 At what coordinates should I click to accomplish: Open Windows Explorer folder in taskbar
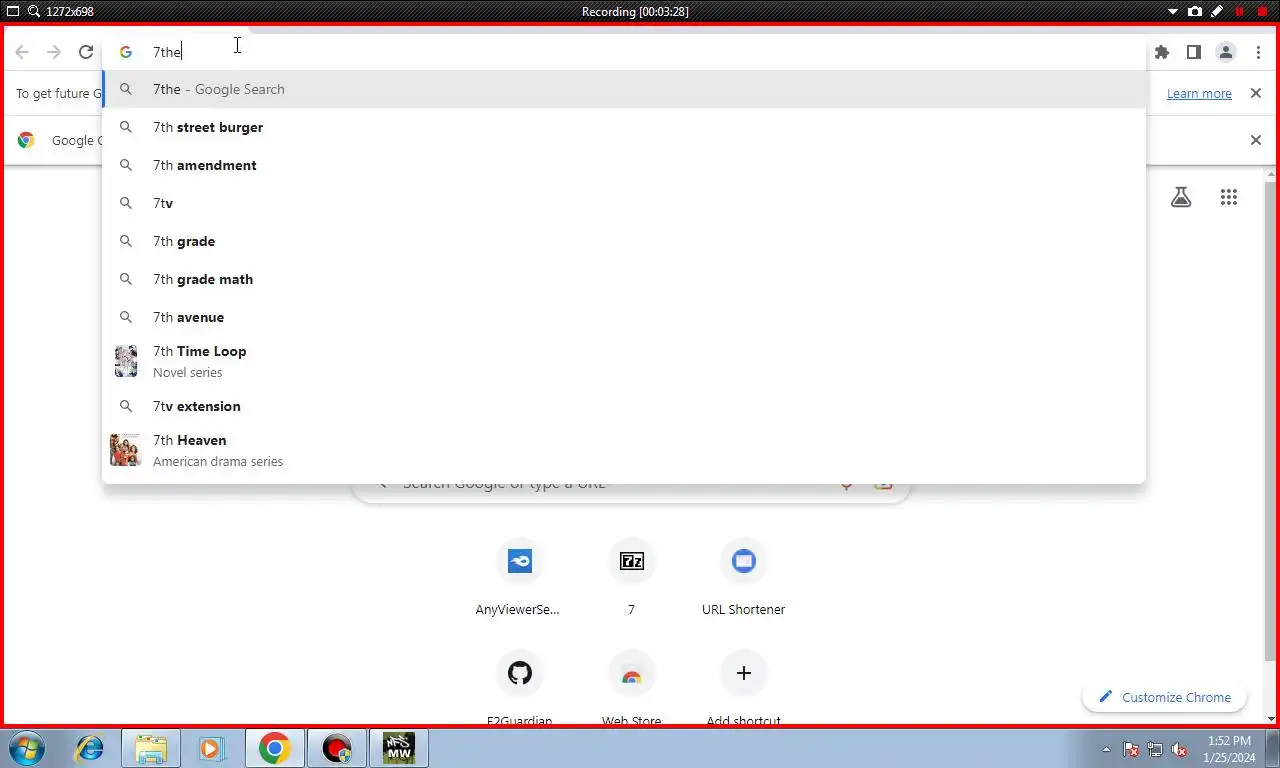151,748
